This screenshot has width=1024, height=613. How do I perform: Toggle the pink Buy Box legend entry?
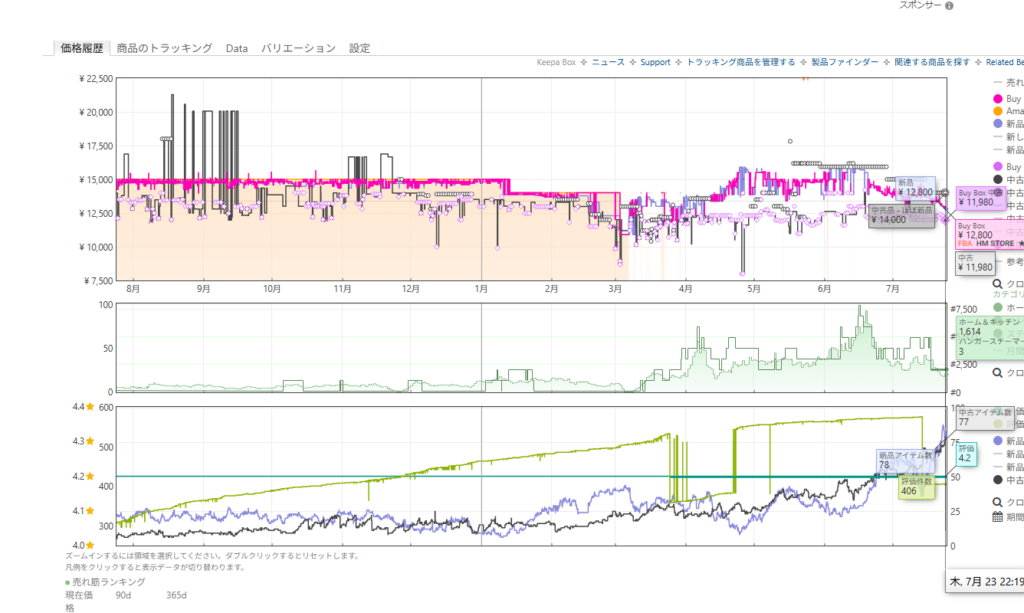[x=997, y=99]
